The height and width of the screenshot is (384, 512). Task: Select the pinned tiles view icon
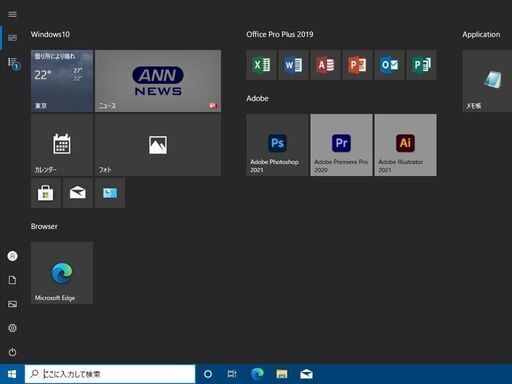pos(12,38)
